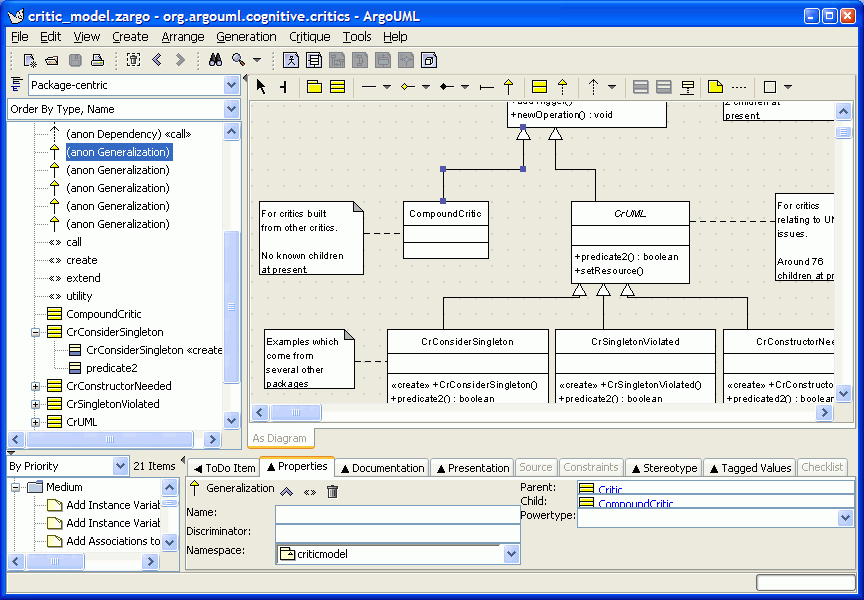Expand the CrConstructorNeeded tree node

(x=35, y=386)
